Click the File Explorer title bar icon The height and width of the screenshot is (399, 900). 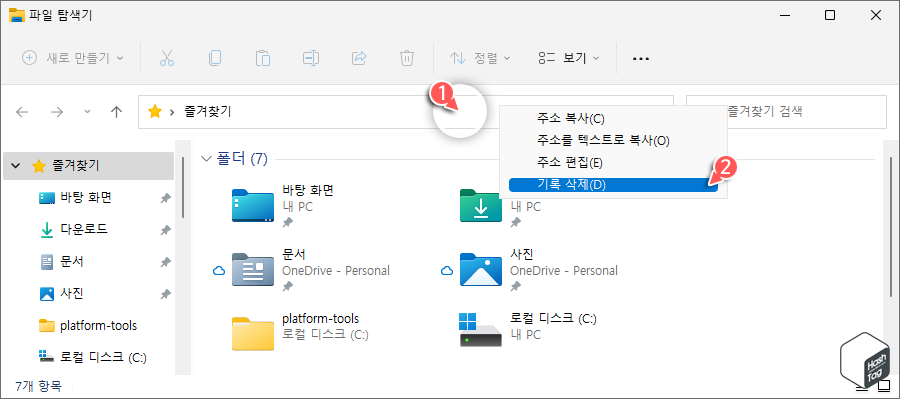pos(17,16)
